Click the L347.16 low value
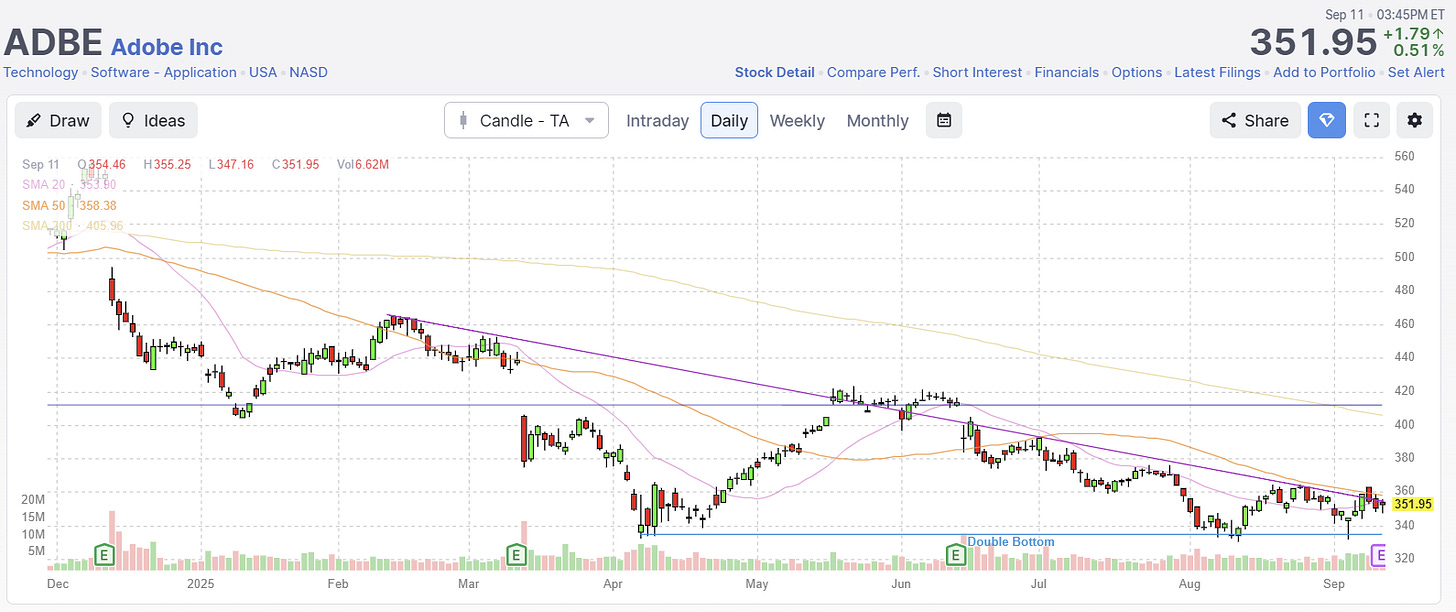Viewport: 1456px width, 612px height. 231,164
